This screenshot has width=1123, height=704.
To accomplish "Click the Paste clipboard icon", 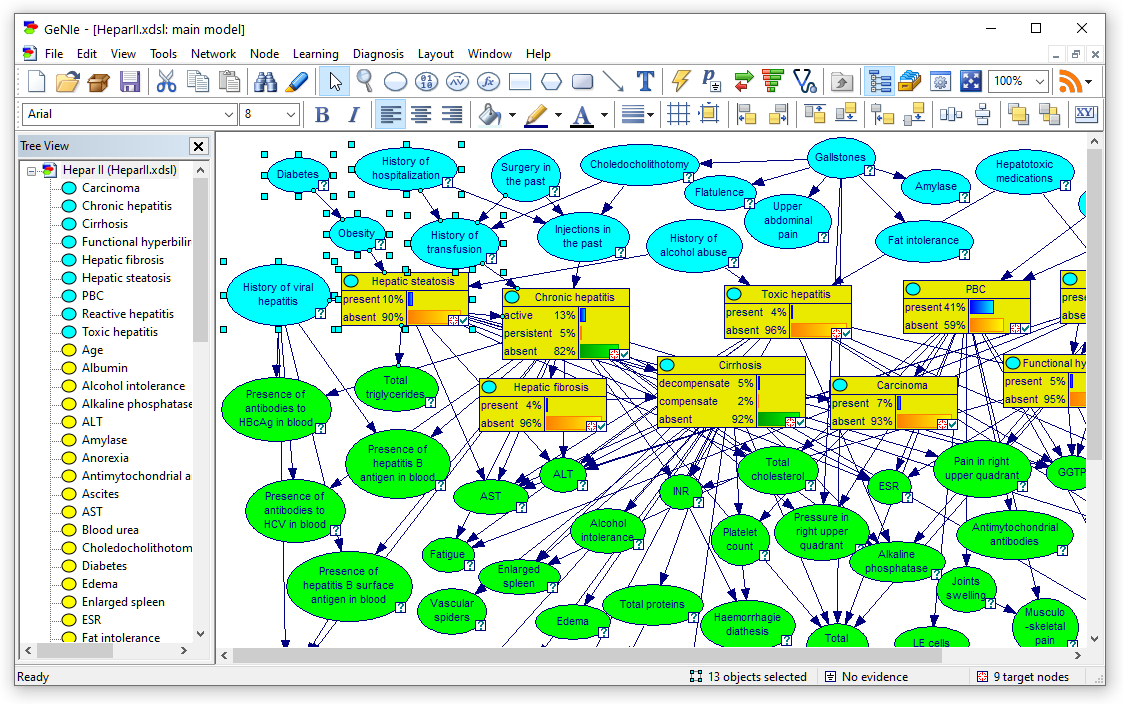I will click(228, 82).
